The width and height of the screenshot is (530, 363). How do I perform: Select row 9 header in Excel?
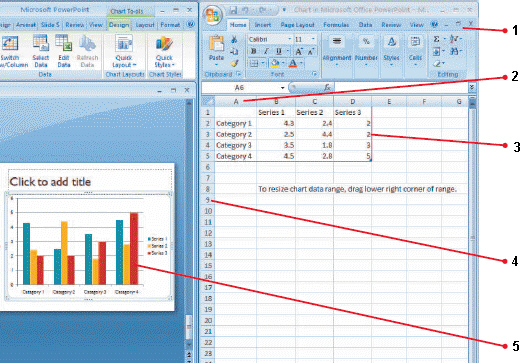coord(208,200)
